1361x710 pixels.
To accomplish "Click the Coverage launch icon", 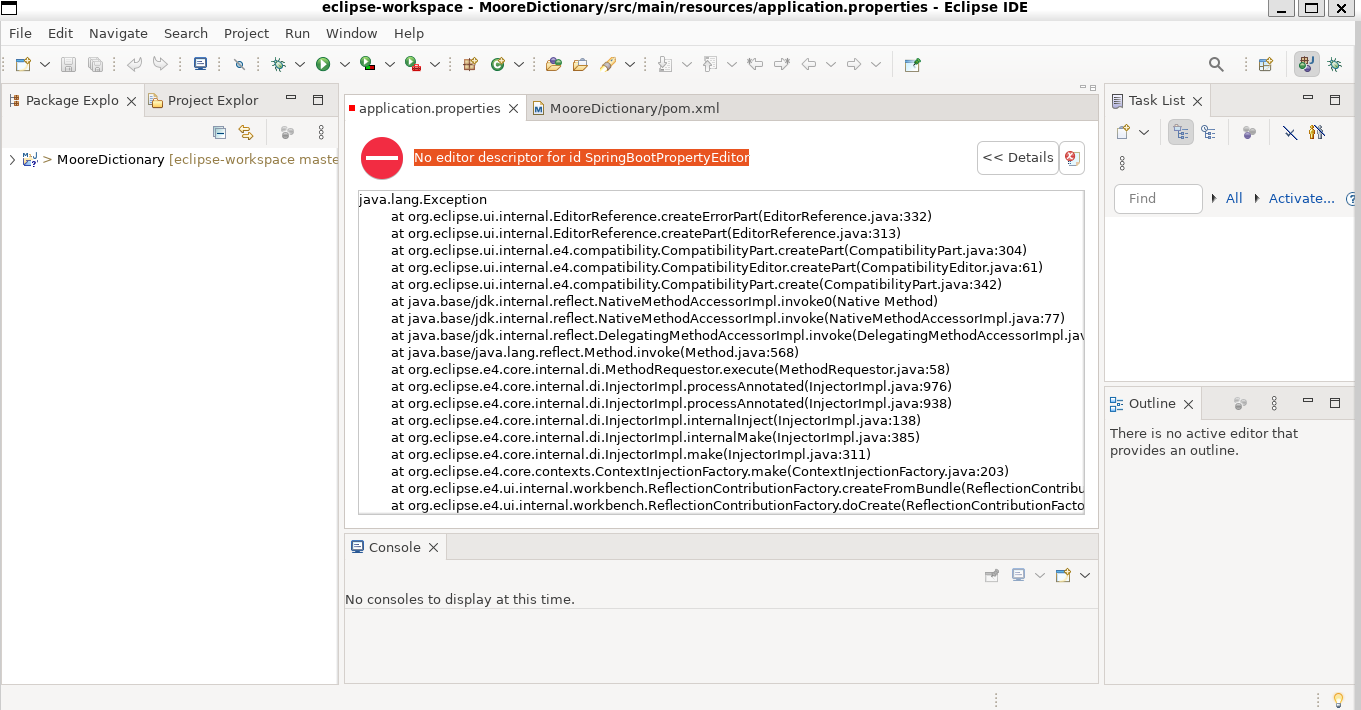I will pyautogui.click(x=367, y=64).
